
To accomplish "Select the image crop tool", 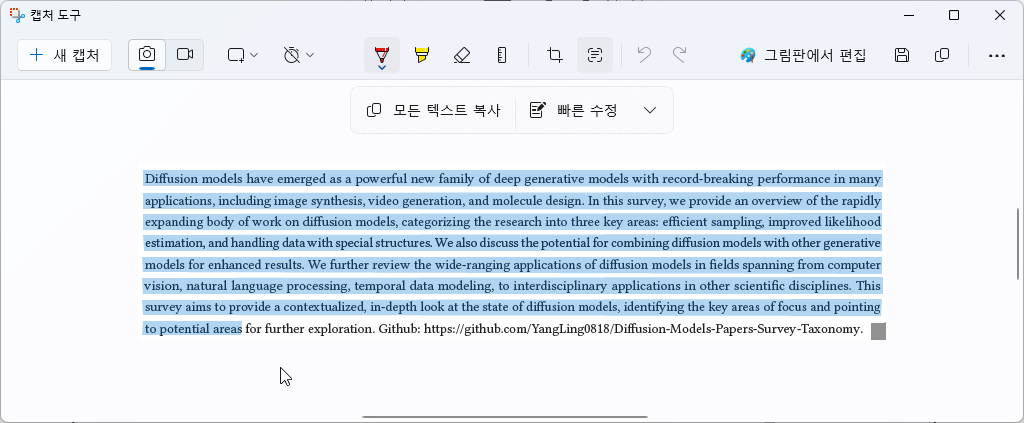I will pyautogui.click(x=555, y=55).
